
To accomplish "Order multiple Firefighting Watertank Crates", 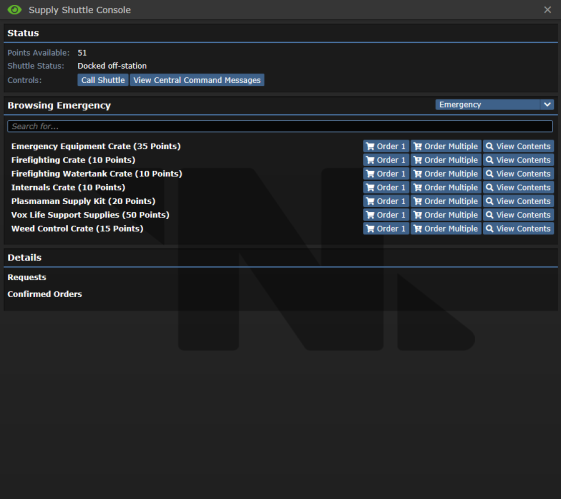I will coord(446,173).
